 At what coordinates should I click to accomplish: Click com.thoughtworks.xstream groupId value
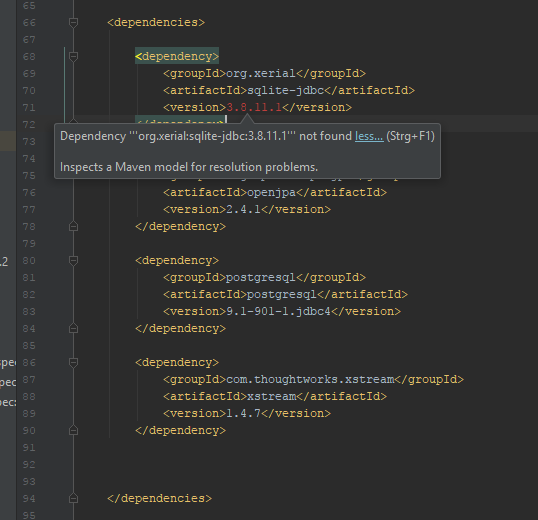pos(310,379)
